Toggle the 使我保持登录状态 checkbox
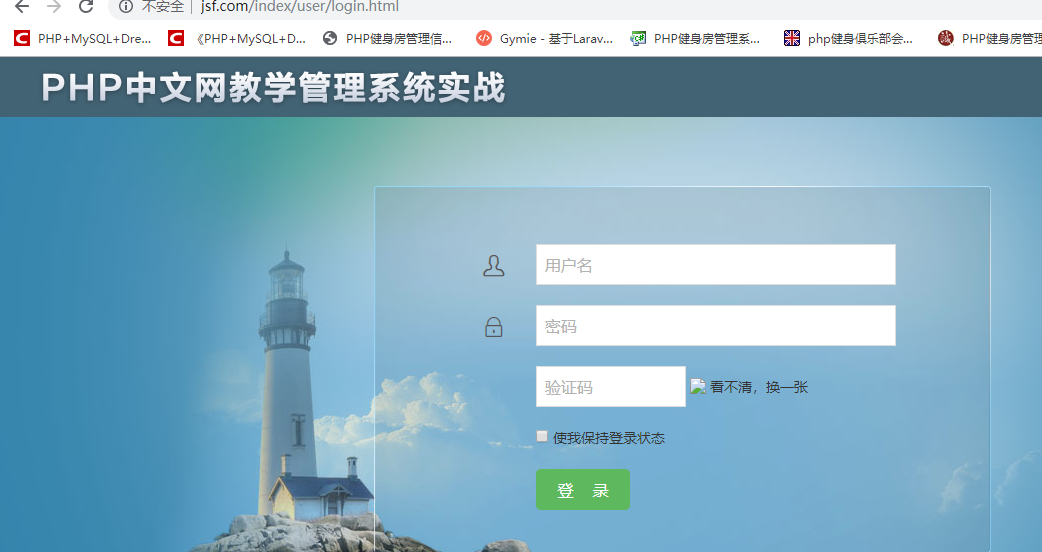This screenshot has height=552, width=1042. point(542,436)
